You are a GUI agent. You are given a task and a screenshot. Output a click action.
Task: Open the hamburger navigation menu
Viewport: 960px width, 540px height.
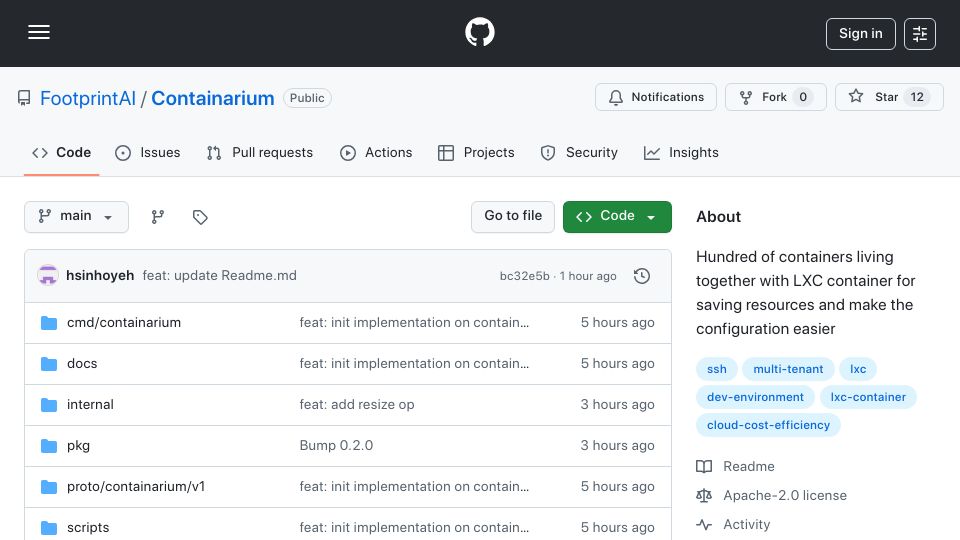pos(39,32)
